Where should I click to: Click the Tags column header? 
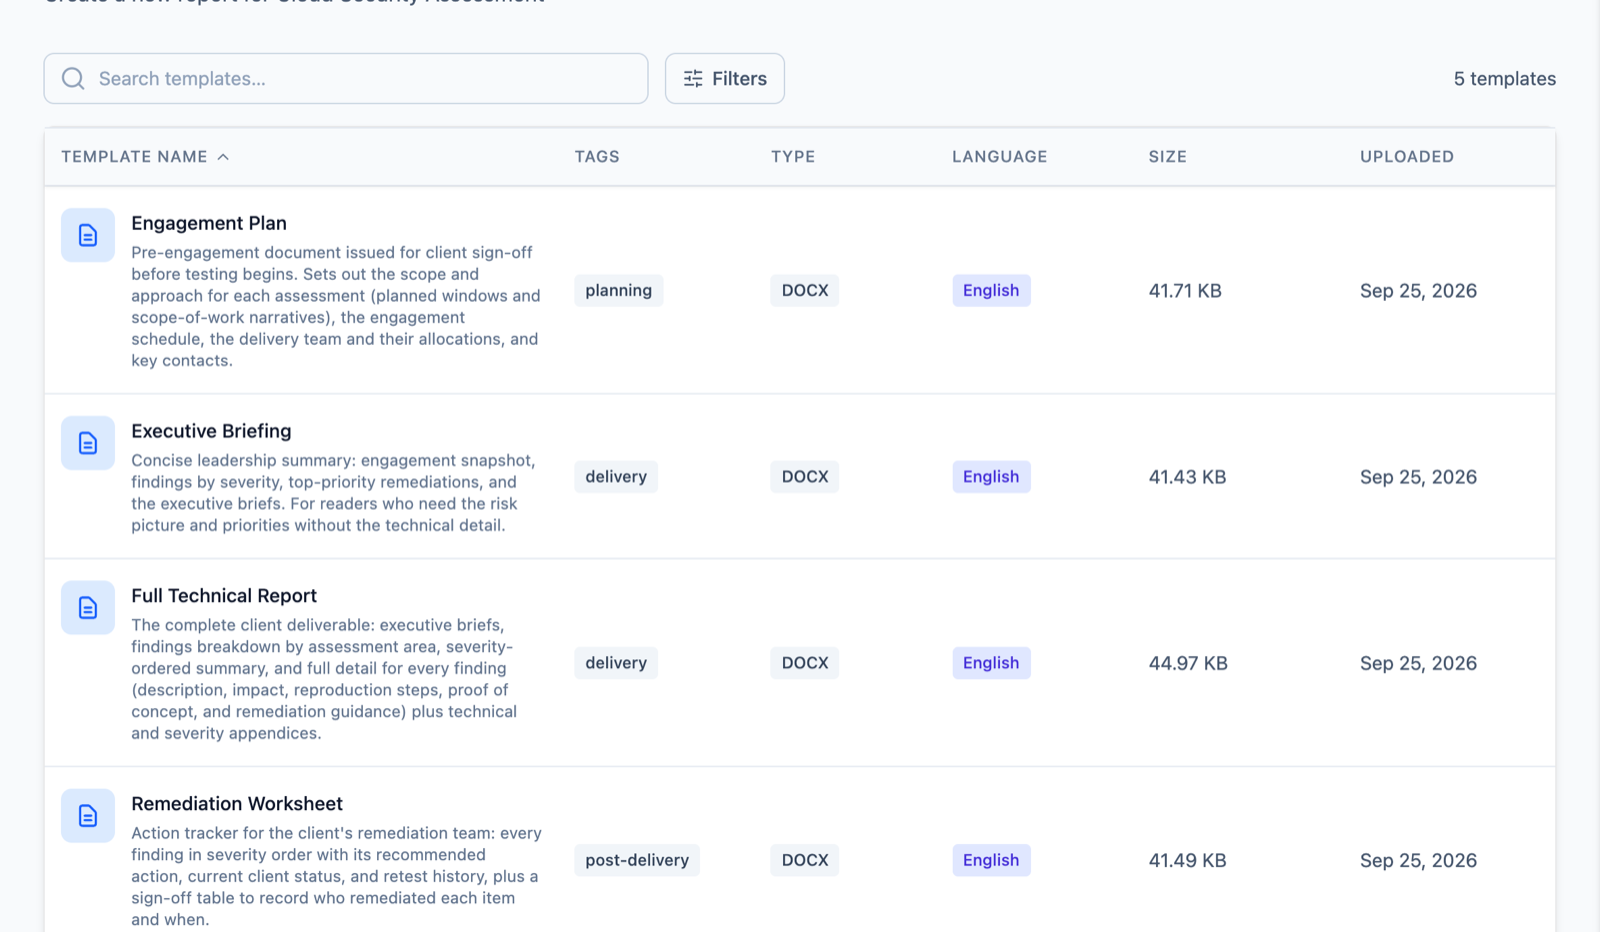coord(597,156)
